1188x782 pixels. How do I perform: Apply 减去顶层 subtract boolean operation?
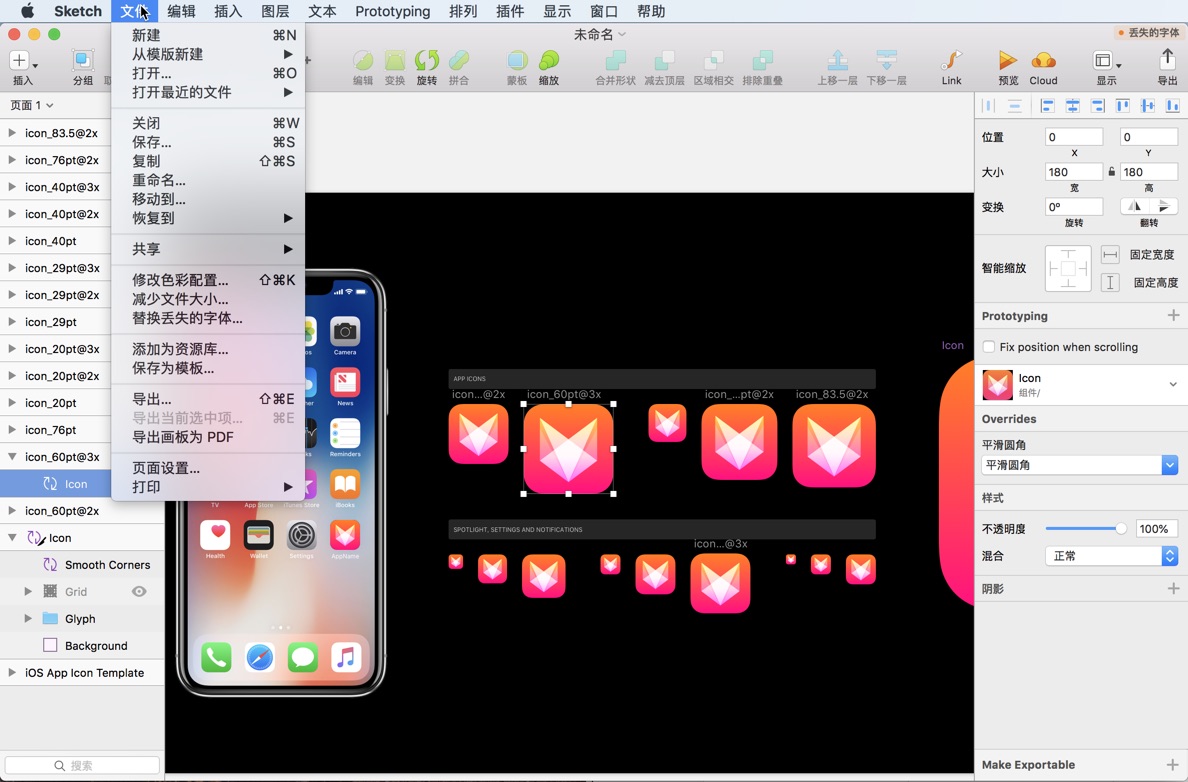coord(666,60)
